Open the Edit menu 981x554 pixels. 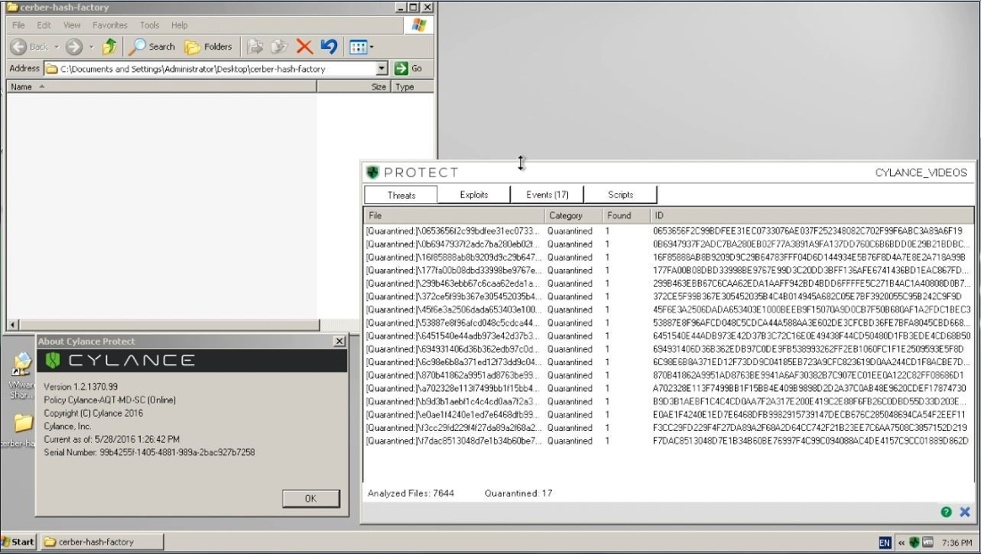(x=44, y=25)
